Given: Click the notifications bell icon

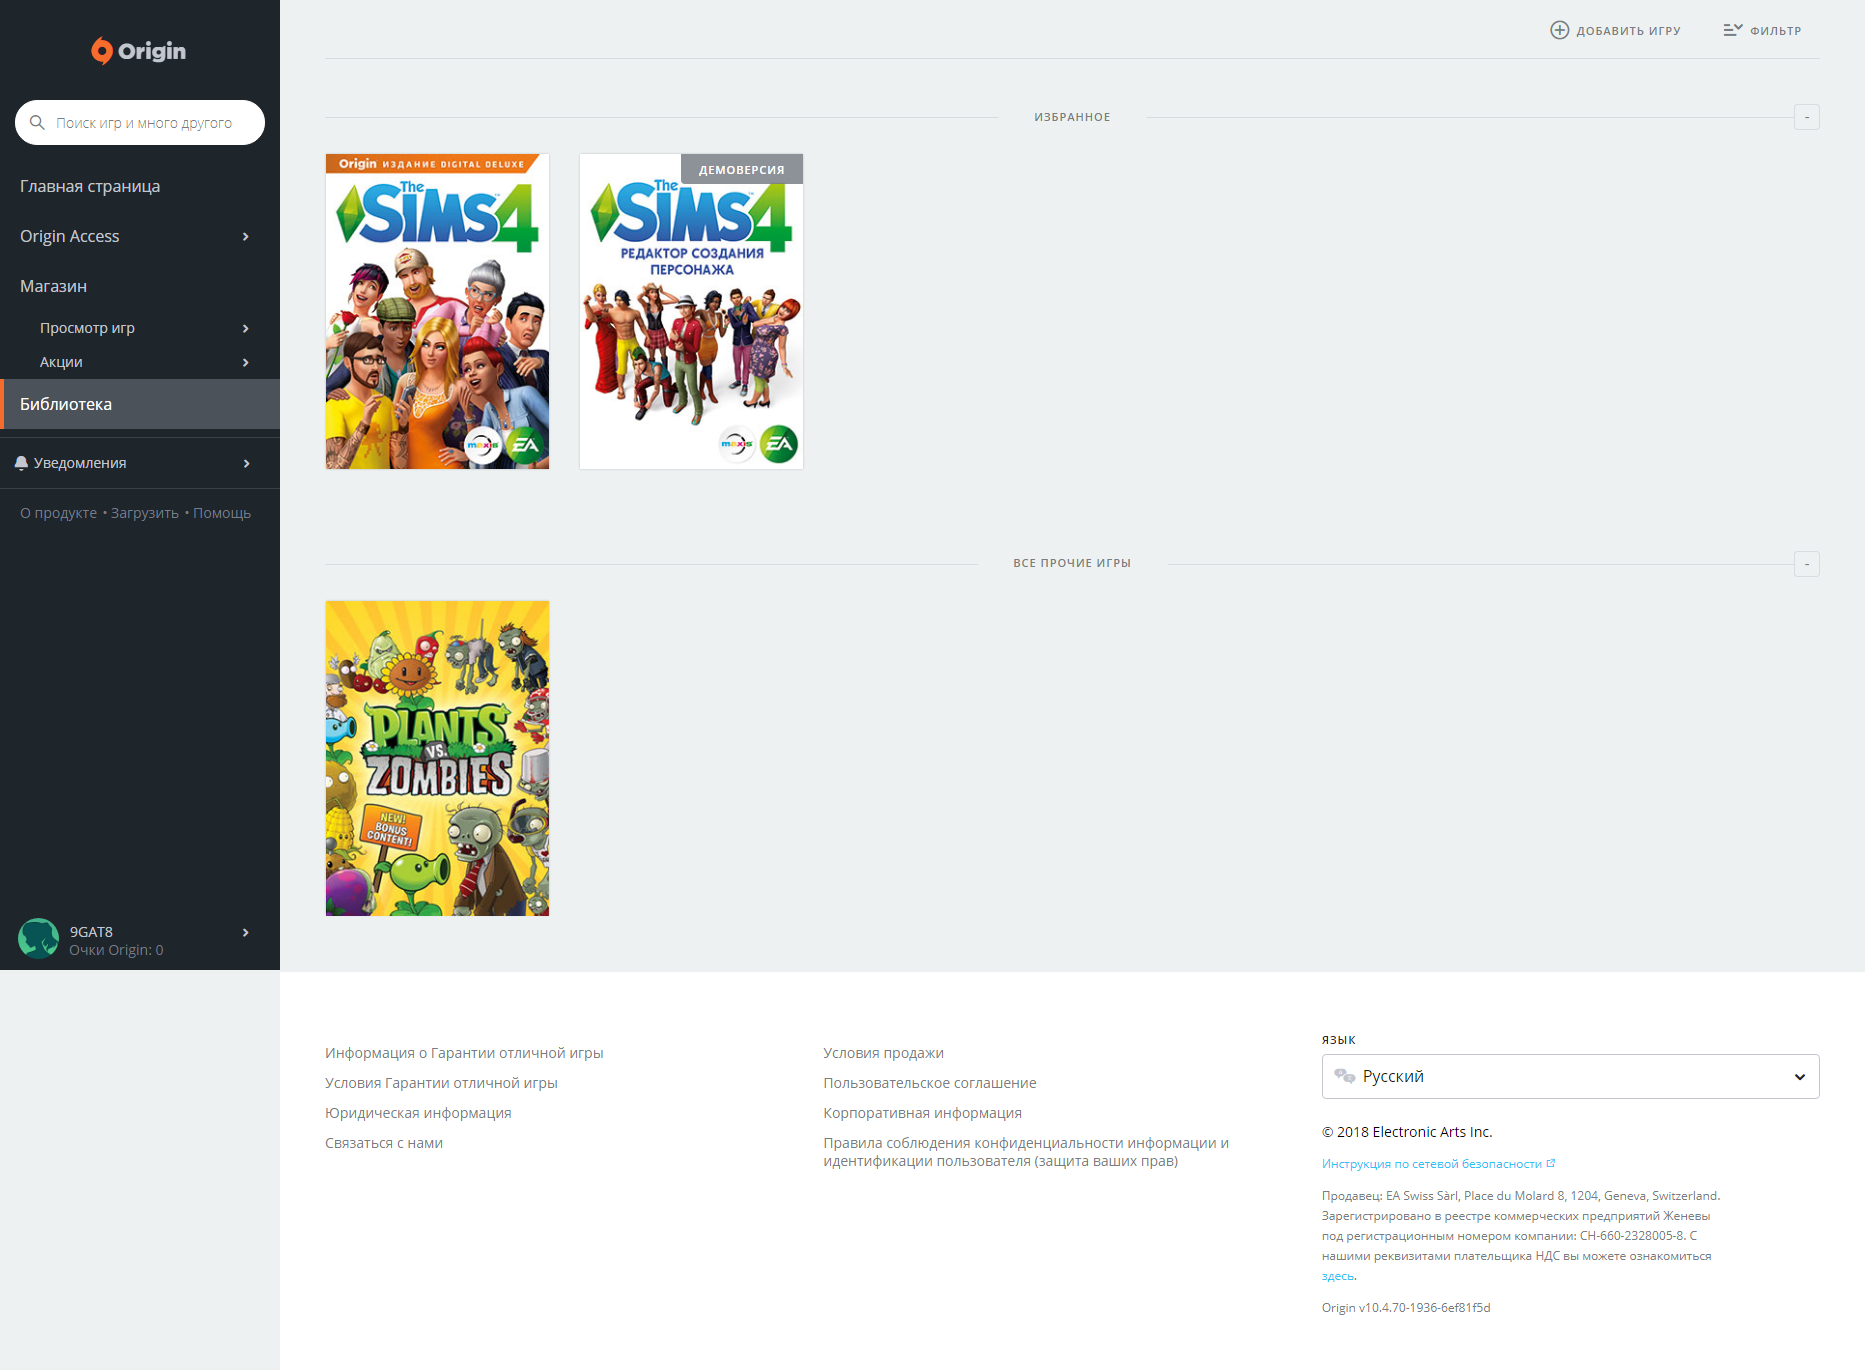Looking at the screenshot, I should (x=21, y=463).
